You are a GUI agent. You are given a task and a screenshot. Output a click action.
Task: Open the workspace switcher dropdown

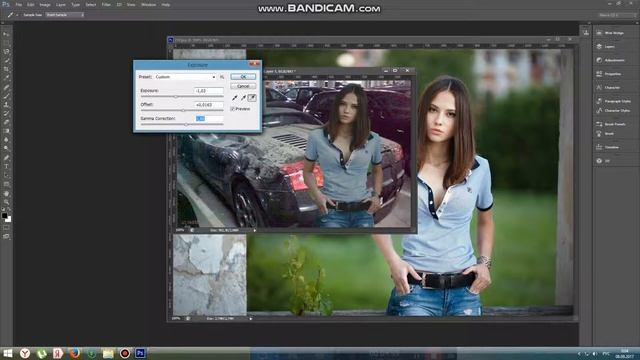click(617, 15)
